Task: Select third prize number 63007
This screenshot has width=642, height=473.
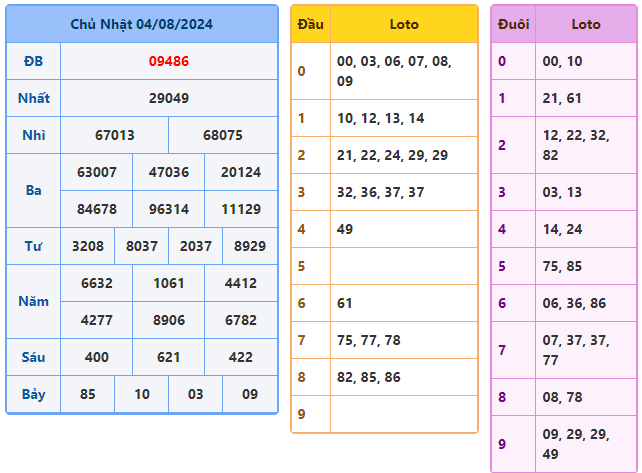Action: coord(96,172)
